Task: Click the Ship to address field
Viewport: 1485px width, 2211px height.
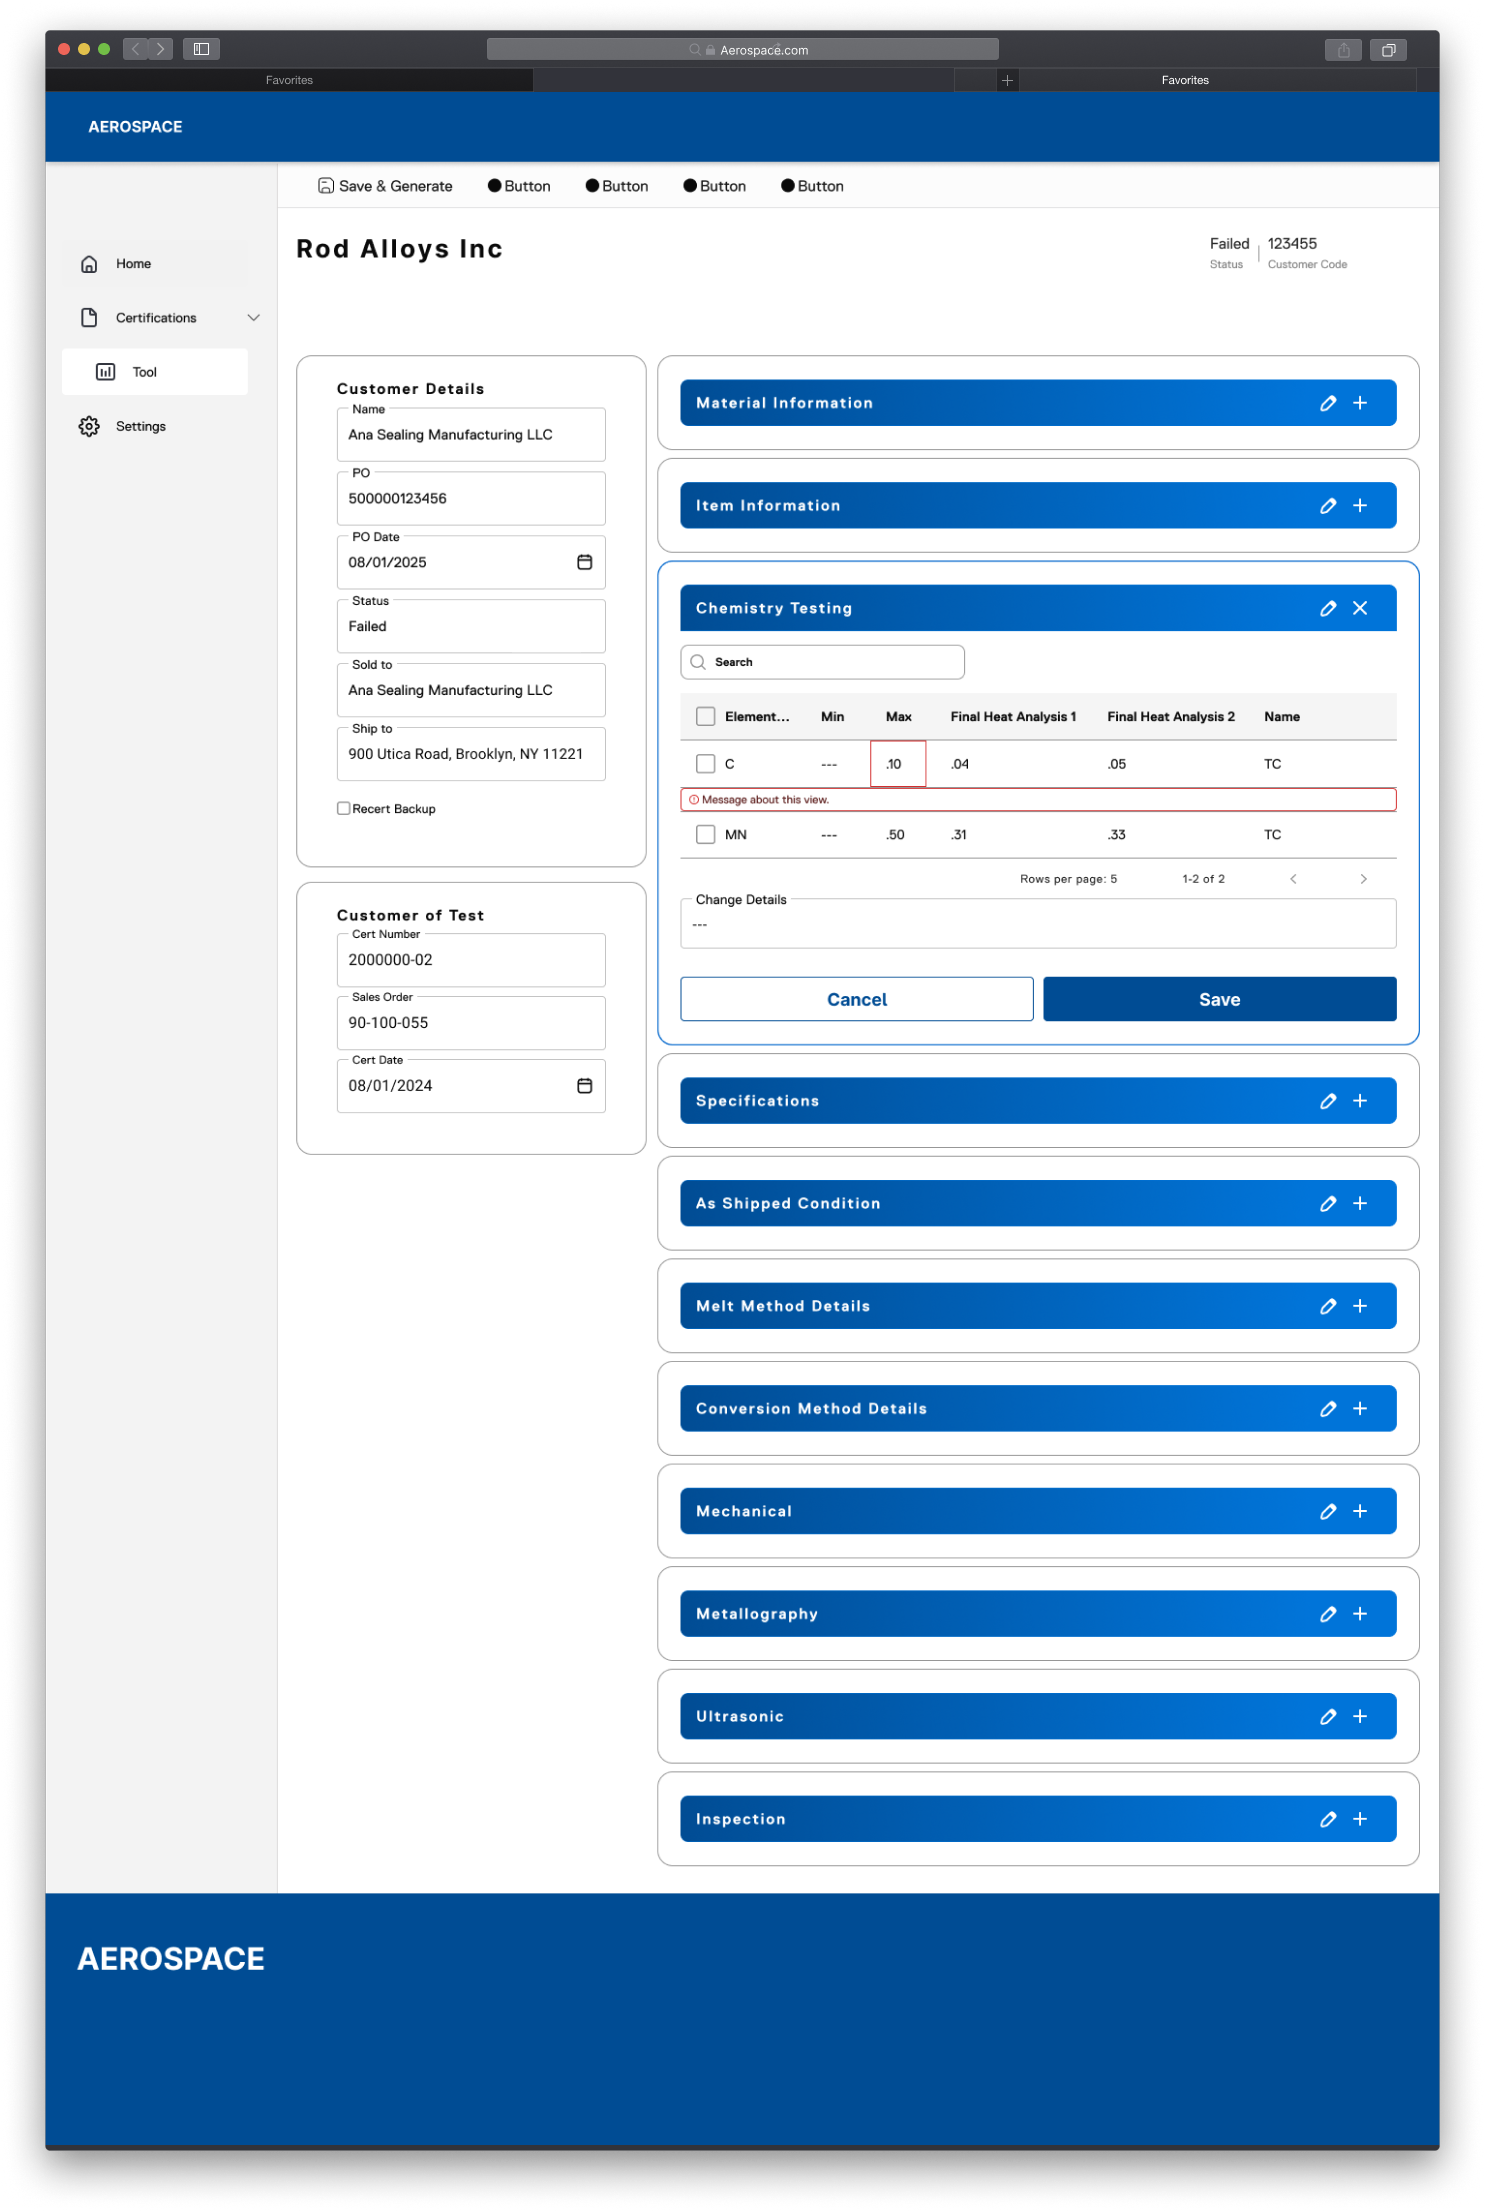Action: coord(471,754)
